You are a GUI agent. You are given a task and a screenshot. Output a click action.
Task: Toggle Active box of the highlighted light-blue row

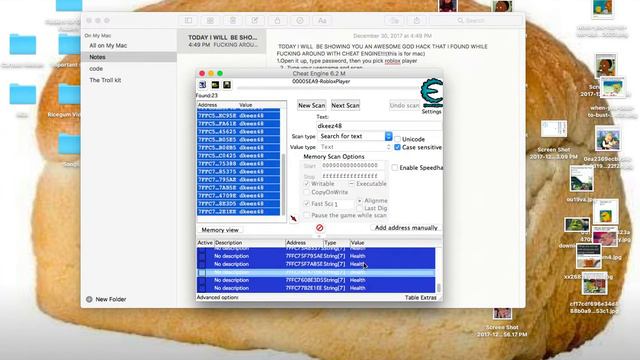pyautogui.click(x=202, y=272)
